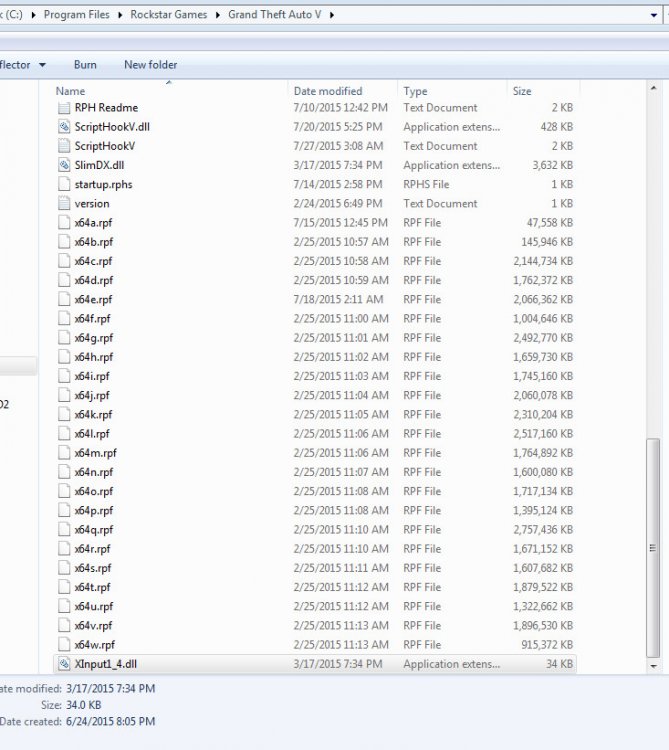The width and height of the screenshot is (669, 750).
Task: Open the address bar history dropdown arrow
Action: [654, 15]
